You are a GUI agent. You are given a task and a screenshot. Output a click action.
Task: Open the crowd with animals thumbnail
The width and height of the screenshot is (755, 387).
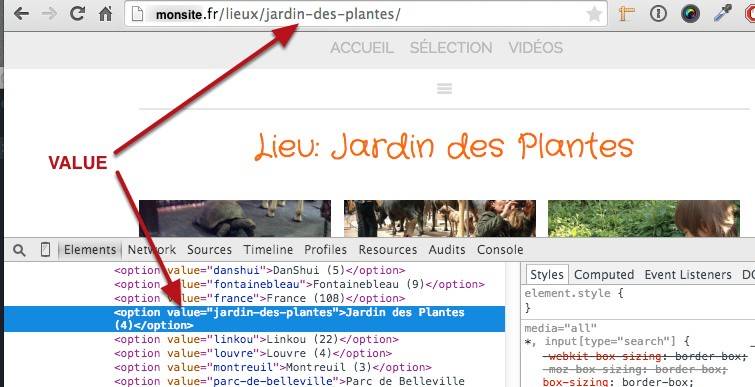pyautogui.click(x=440, y=219)
